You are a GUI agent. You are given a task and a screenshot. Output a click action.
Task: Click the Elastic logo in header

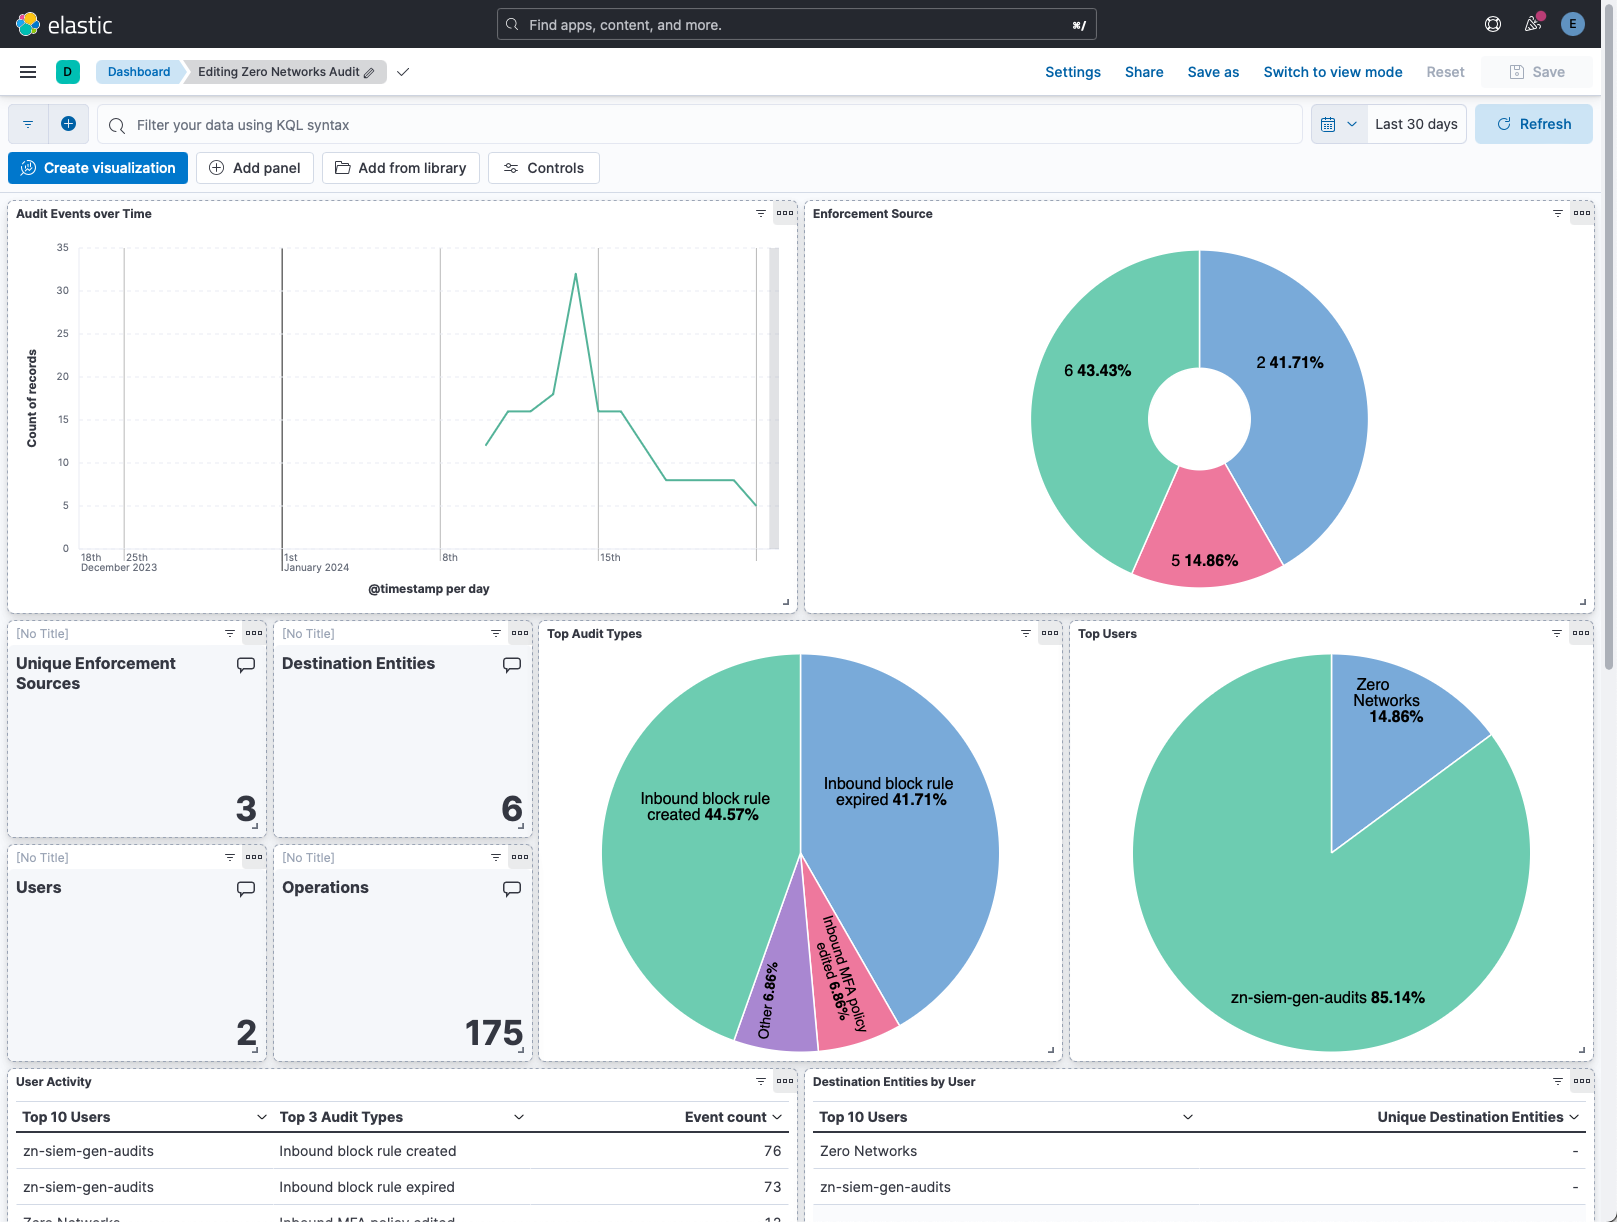coord(64,24)
